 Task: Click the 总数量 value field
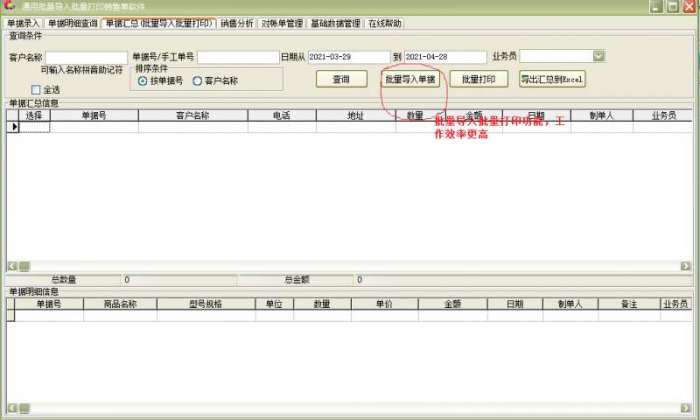179,280
